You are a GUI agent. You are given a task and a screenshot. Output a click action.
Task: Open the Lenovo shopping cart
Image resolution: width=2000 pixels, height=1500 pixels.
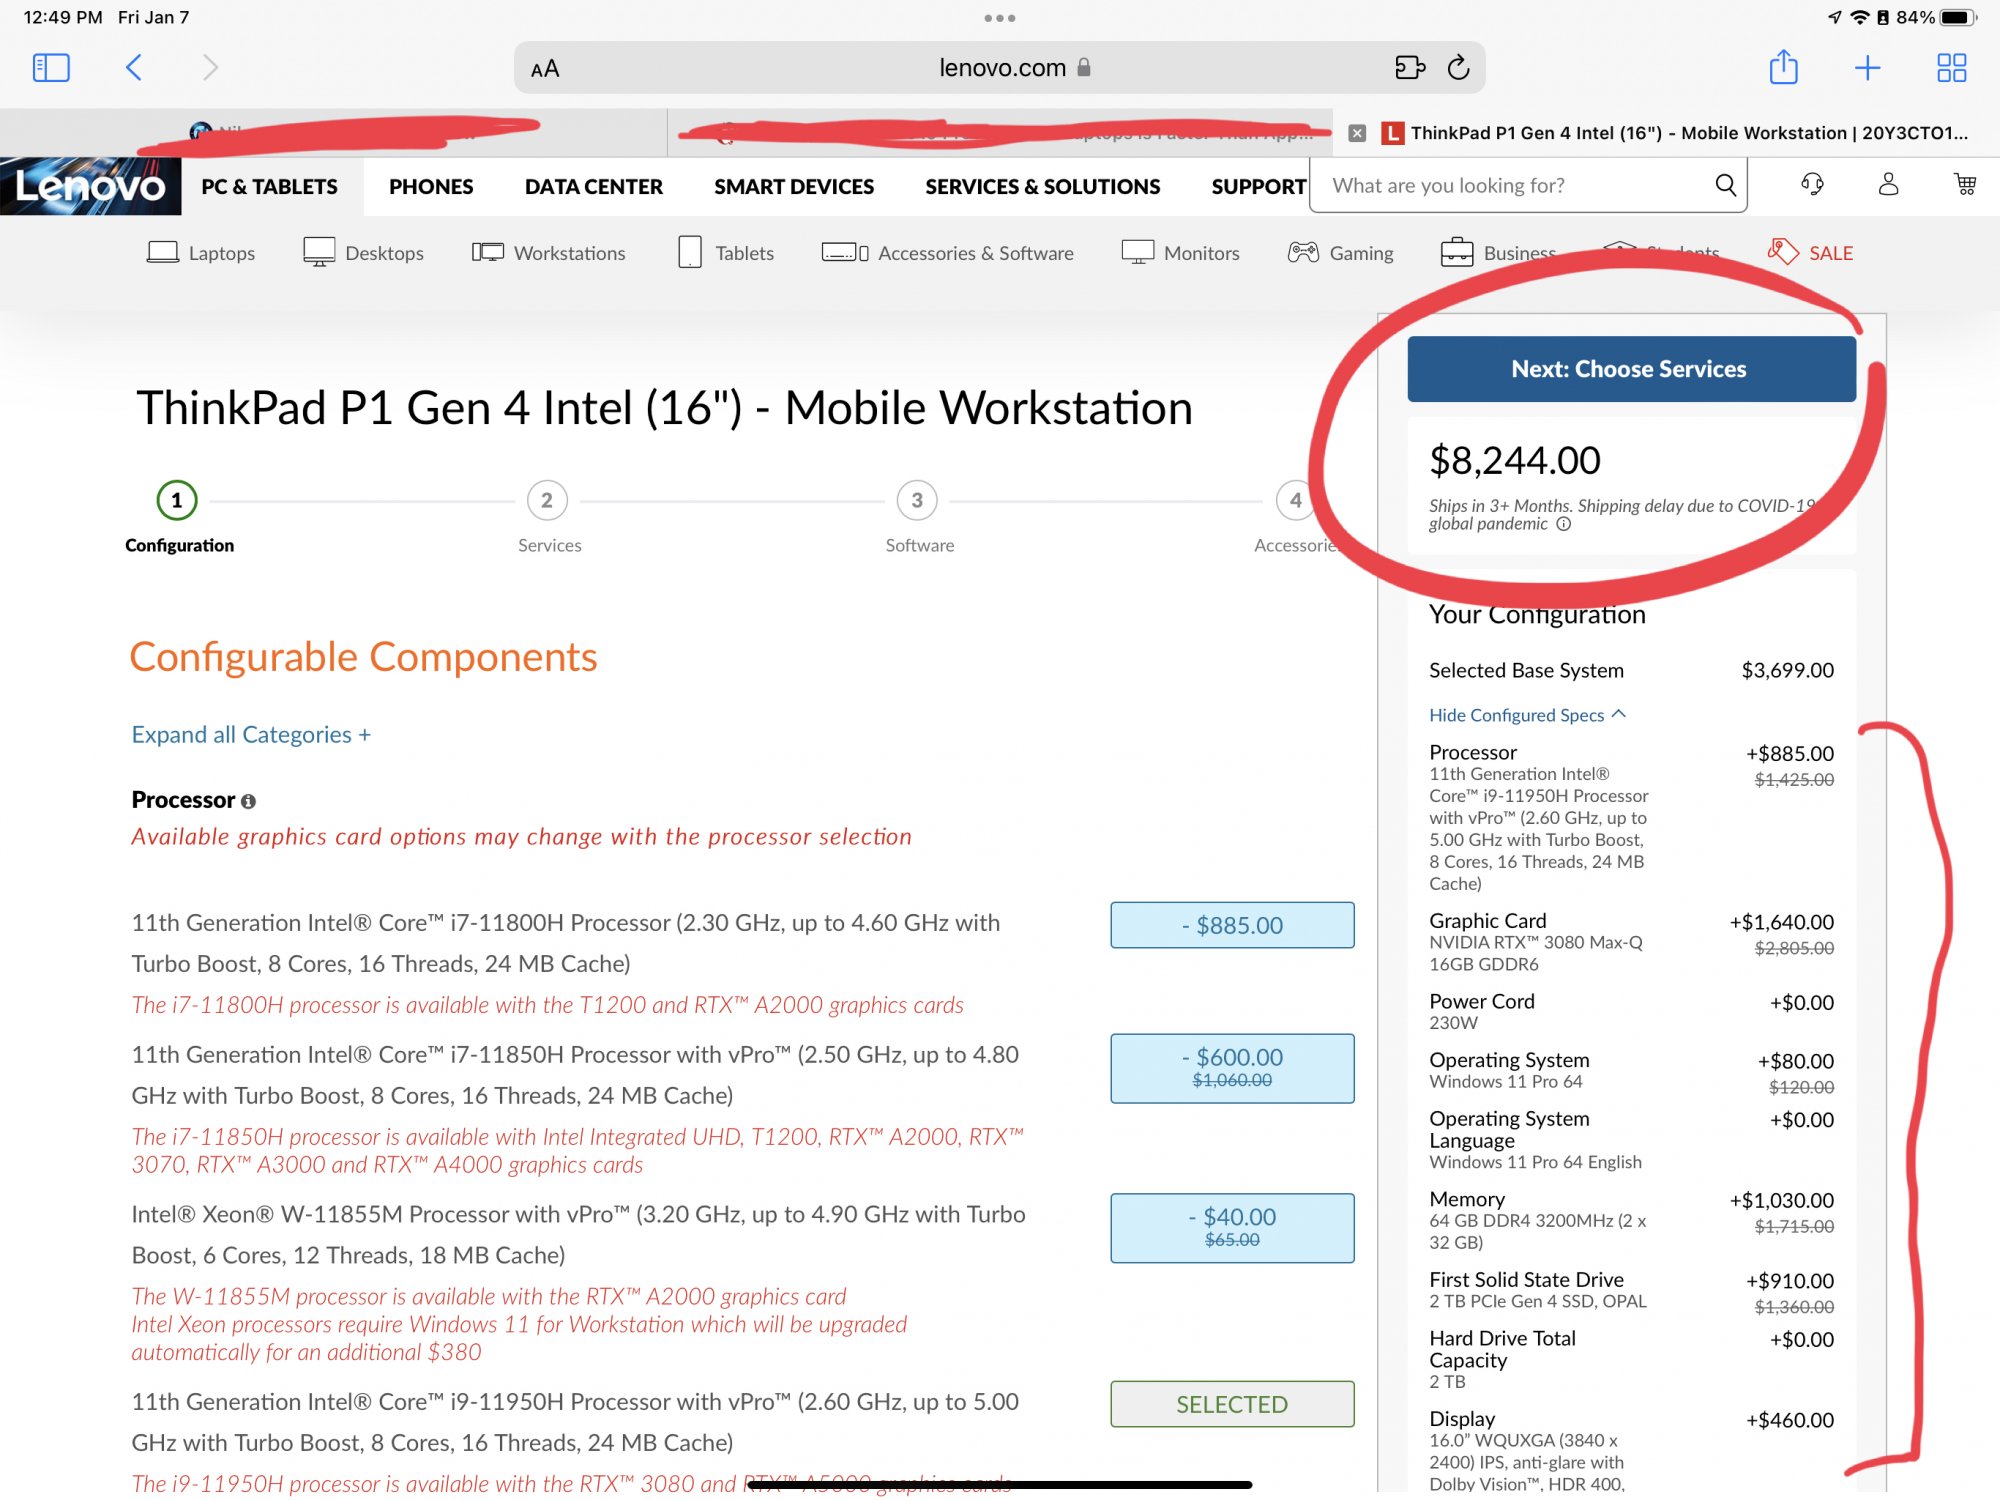1965,185
